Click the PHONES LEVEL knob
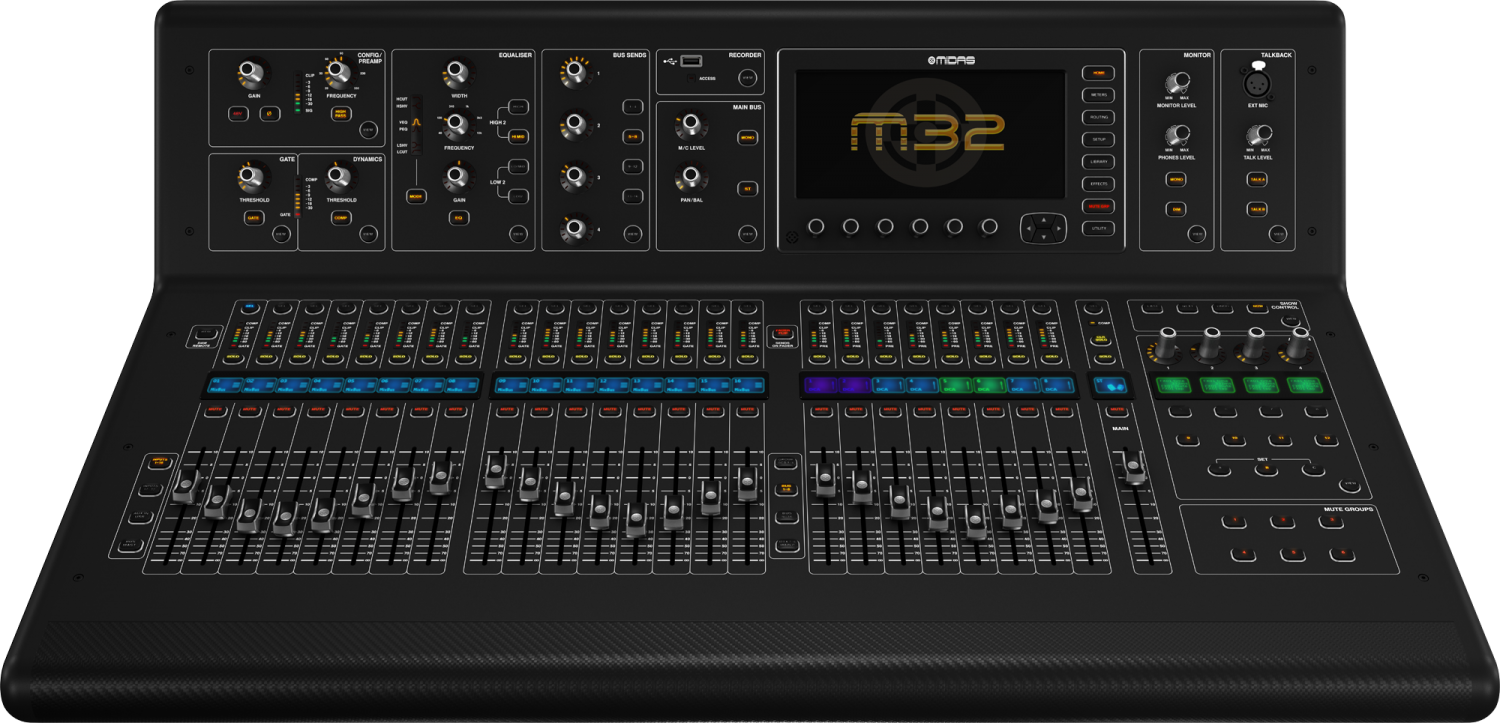The image size is (1500, 723). [x=1176, y=136]
